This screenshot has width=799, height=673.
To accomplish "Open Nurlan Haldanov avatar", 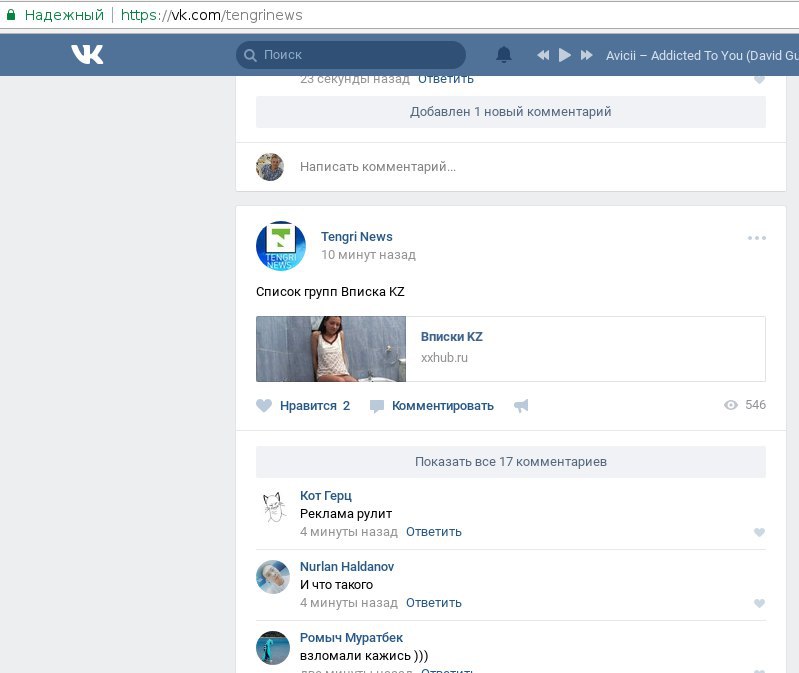I will 273,577.
